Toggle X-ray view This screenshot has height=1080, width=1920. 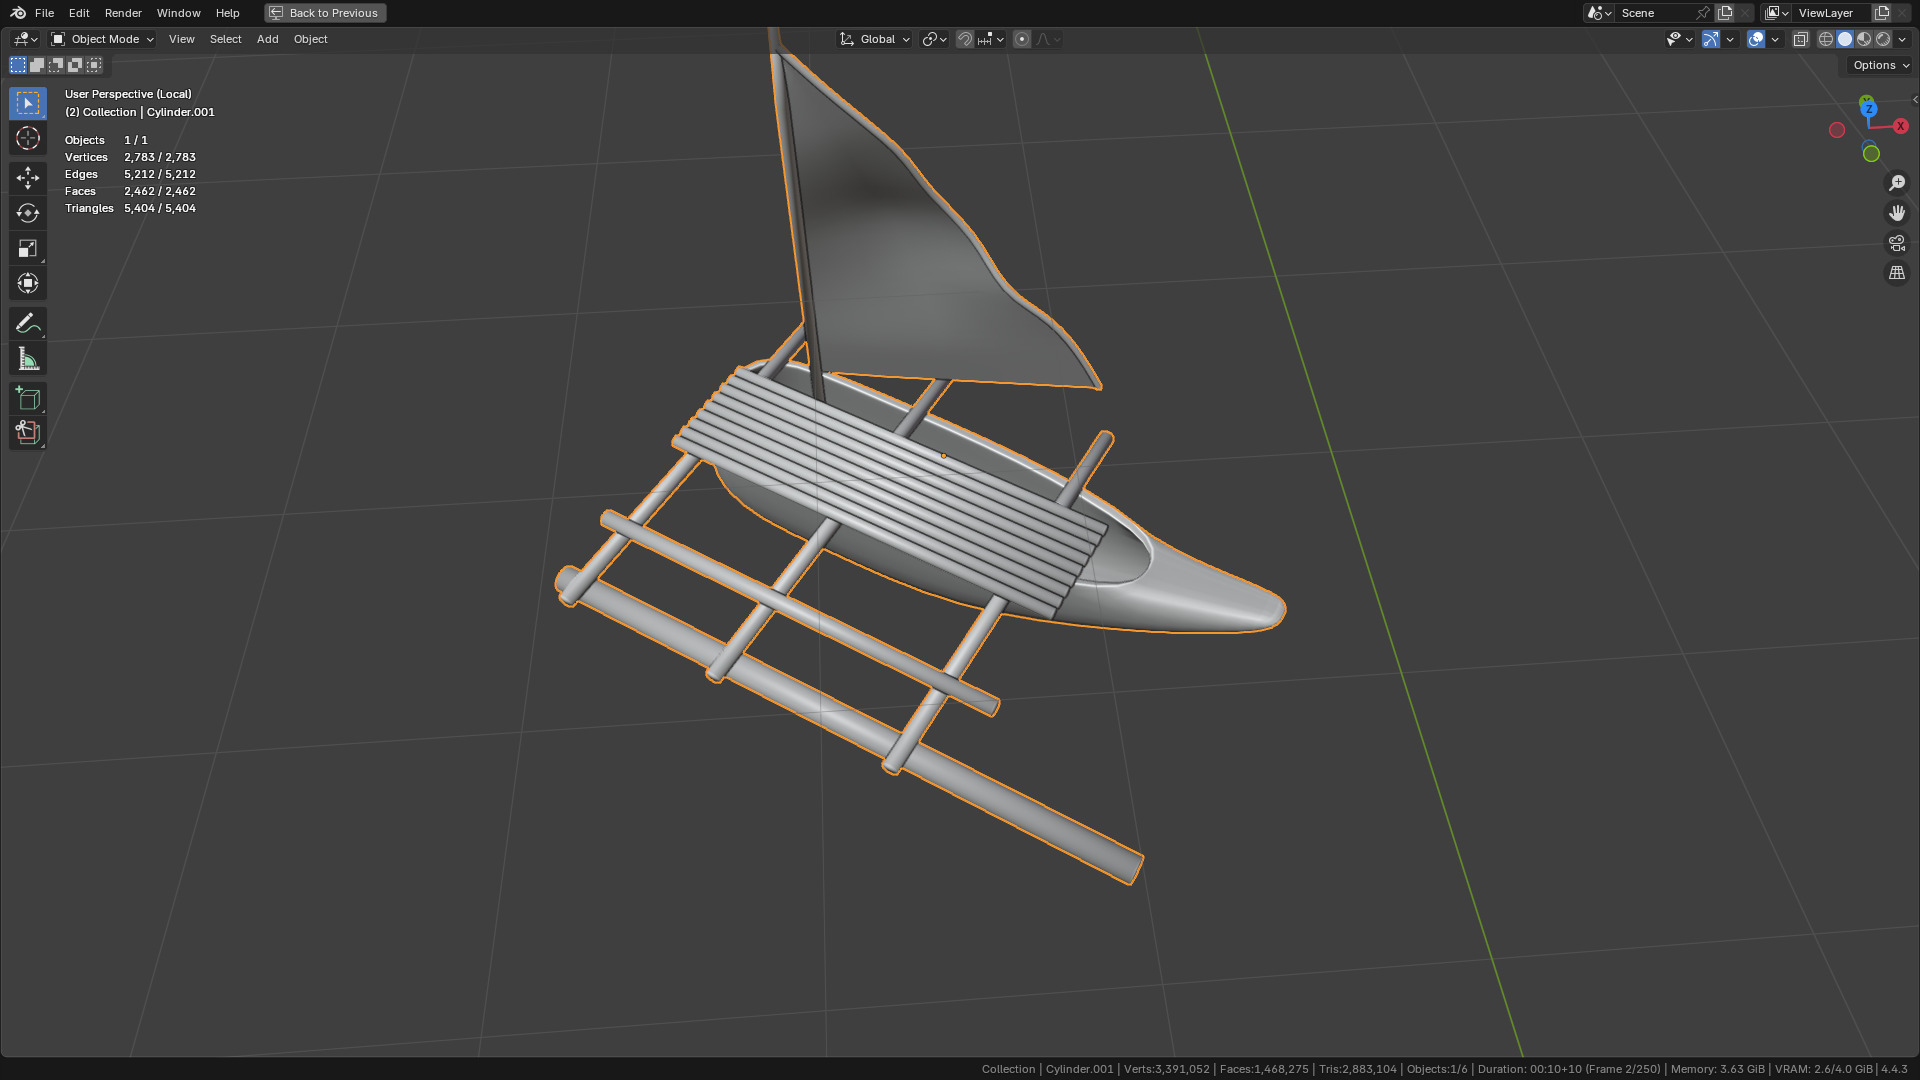point(1800,39)
